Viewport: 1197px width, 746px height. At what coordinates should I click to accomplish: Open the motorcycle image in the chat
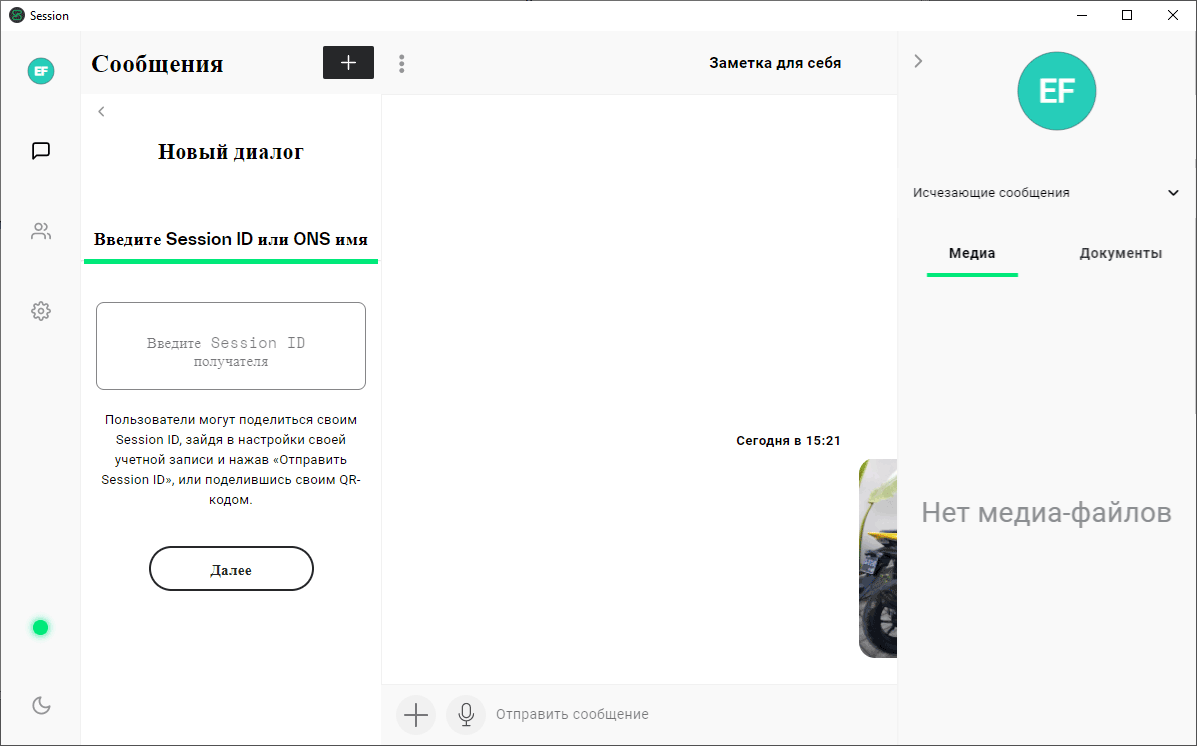[x=878, y=558]
